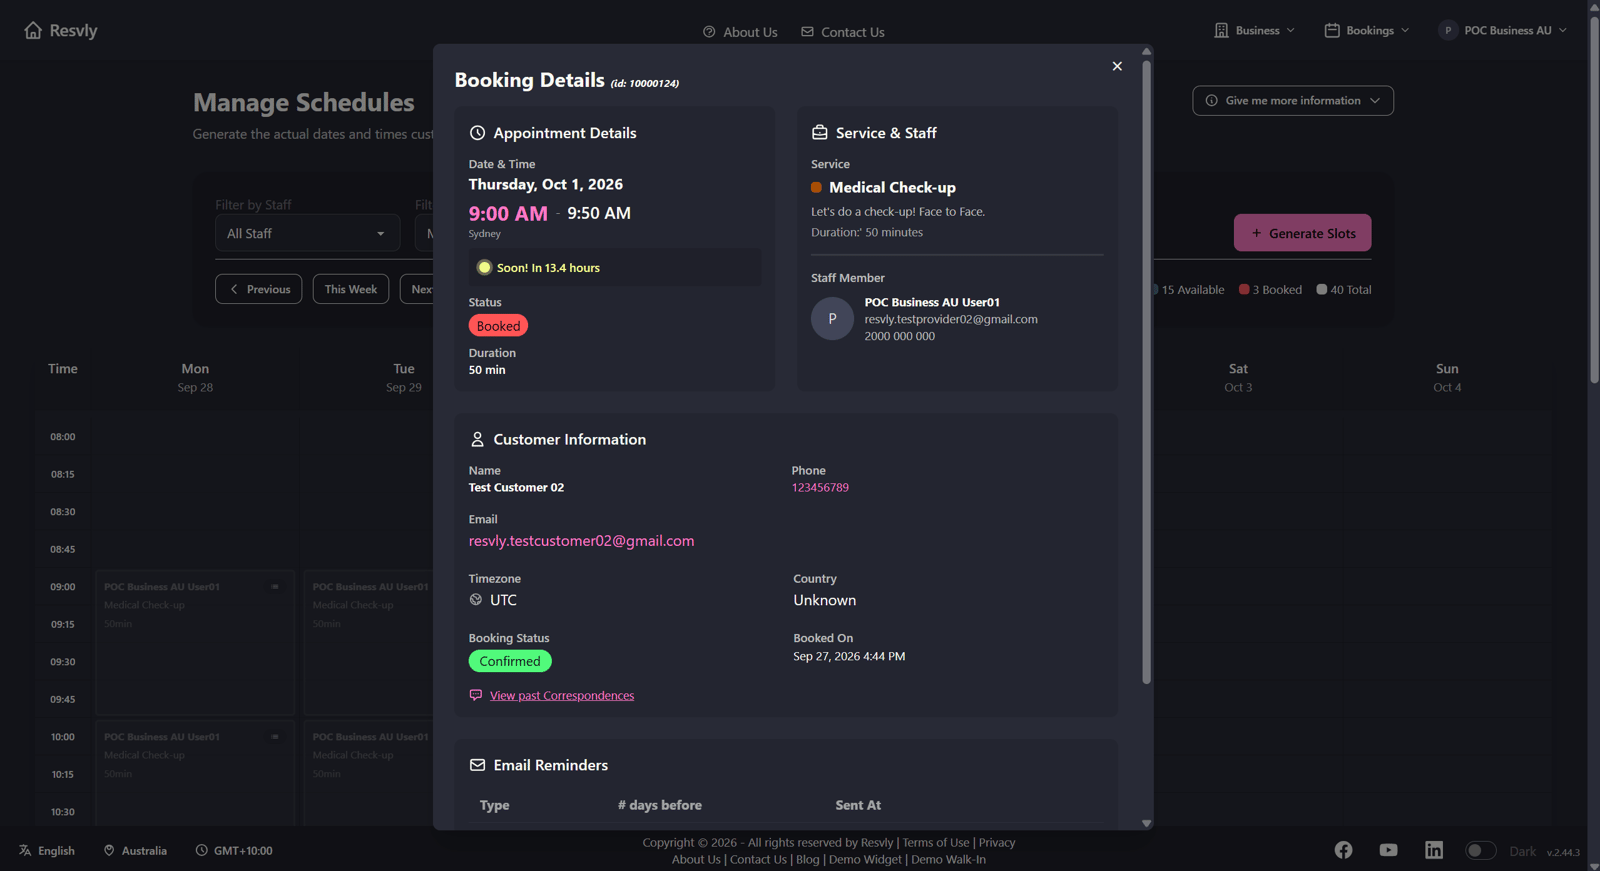Open the Contact Us header link
Screen dimensions: 1600x871
pos(842,32)
